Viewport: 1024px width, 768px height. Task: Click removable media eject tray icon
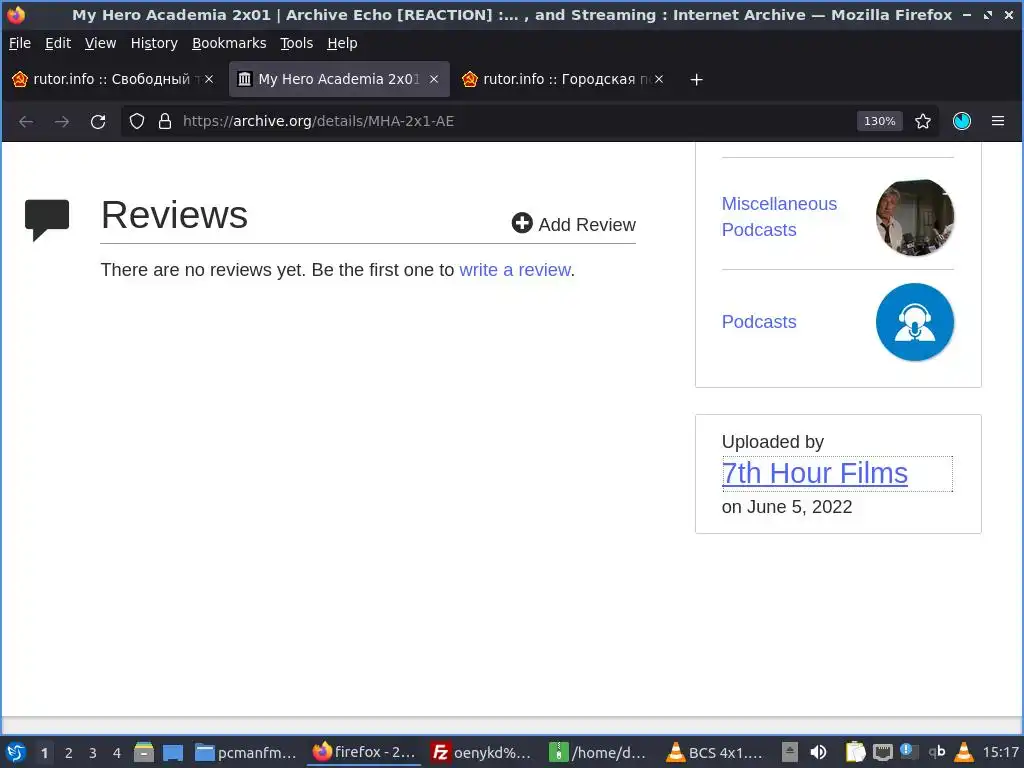[790, 753]
